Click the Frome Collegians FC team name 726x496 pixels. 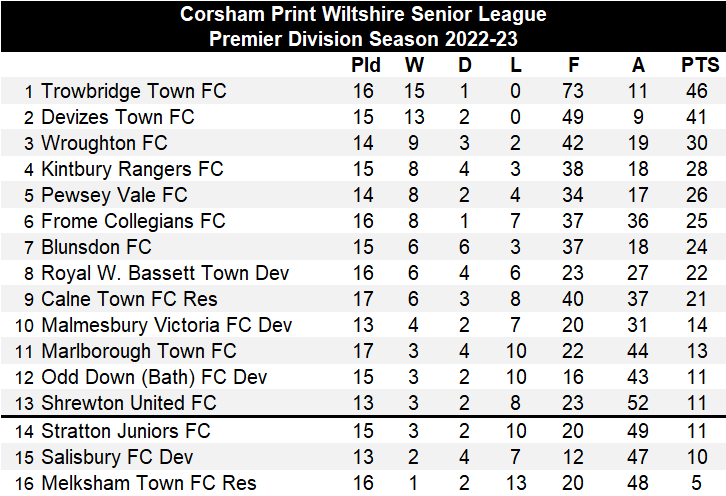pyautogui.click(x=131, y=221)
